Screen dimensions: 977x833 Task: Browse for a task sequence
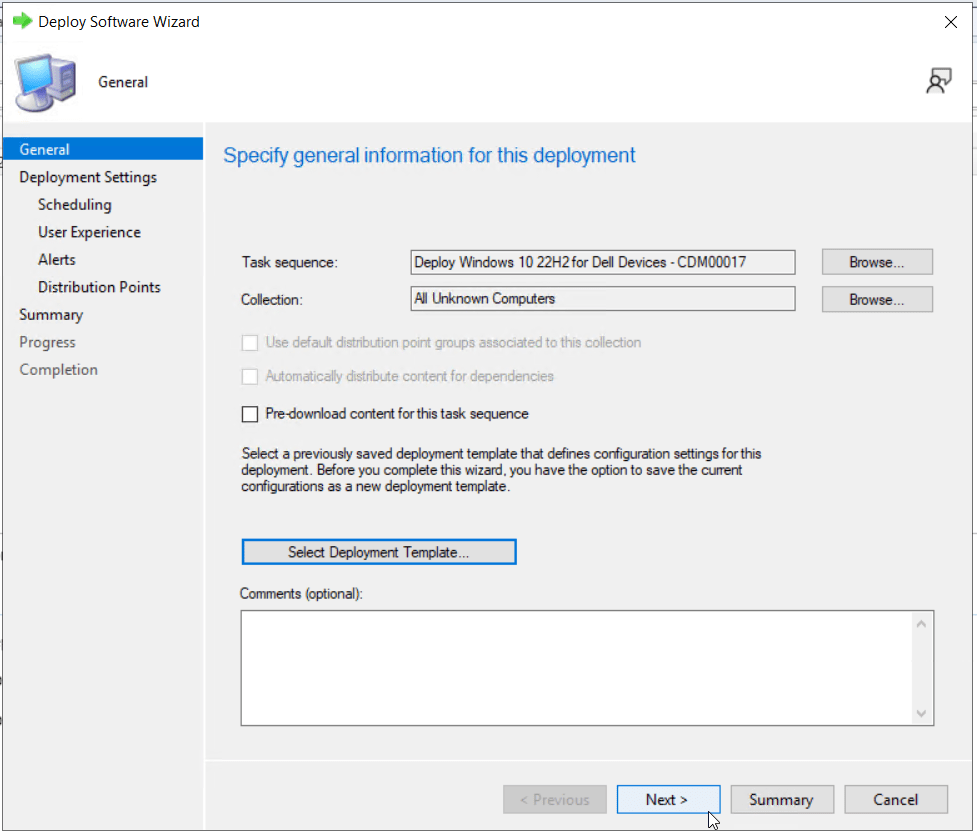(876, 262)
